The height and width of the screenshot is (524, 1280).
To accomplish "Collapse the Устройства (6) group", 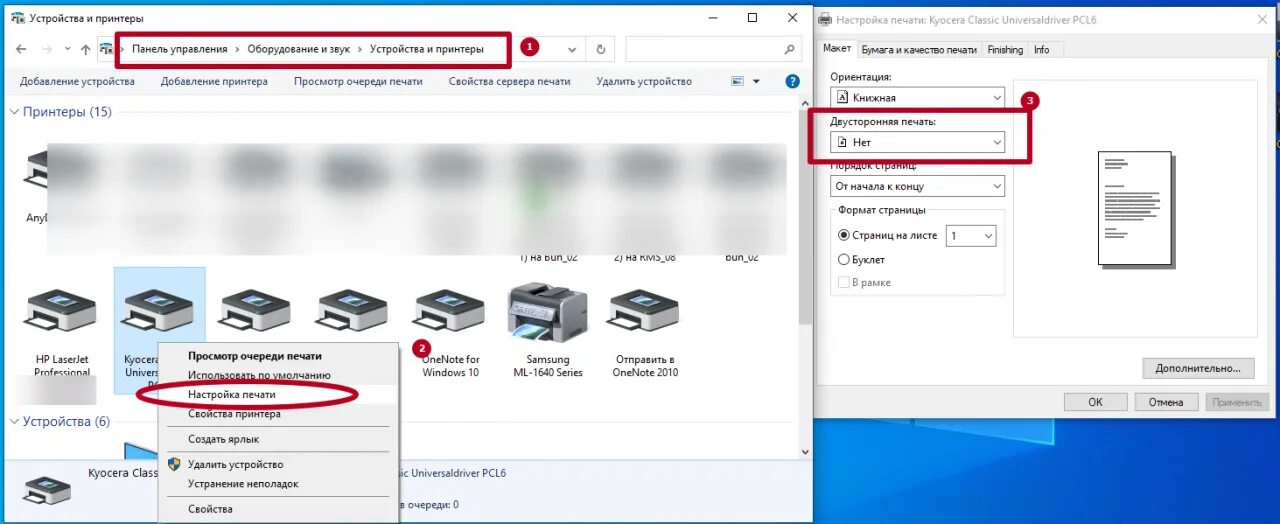I will (x=15, y=422).
